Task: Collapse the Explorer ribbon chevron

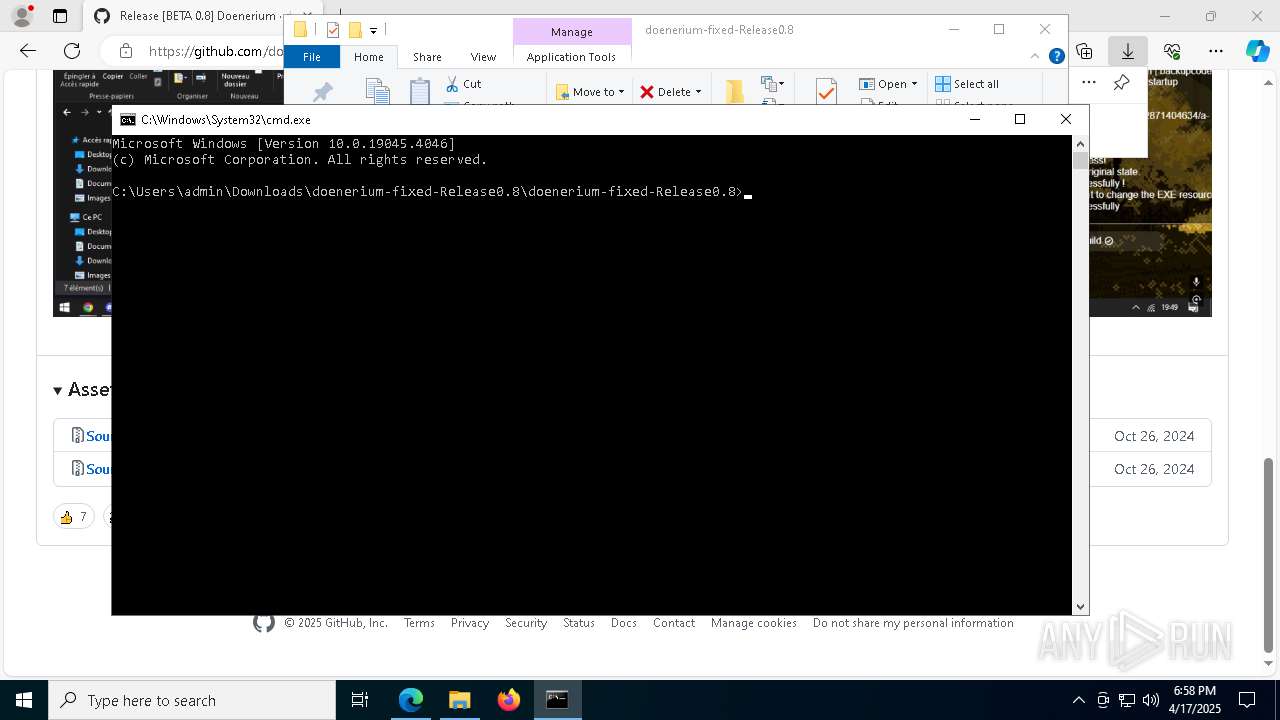Action: click(x=1037, y=57)
